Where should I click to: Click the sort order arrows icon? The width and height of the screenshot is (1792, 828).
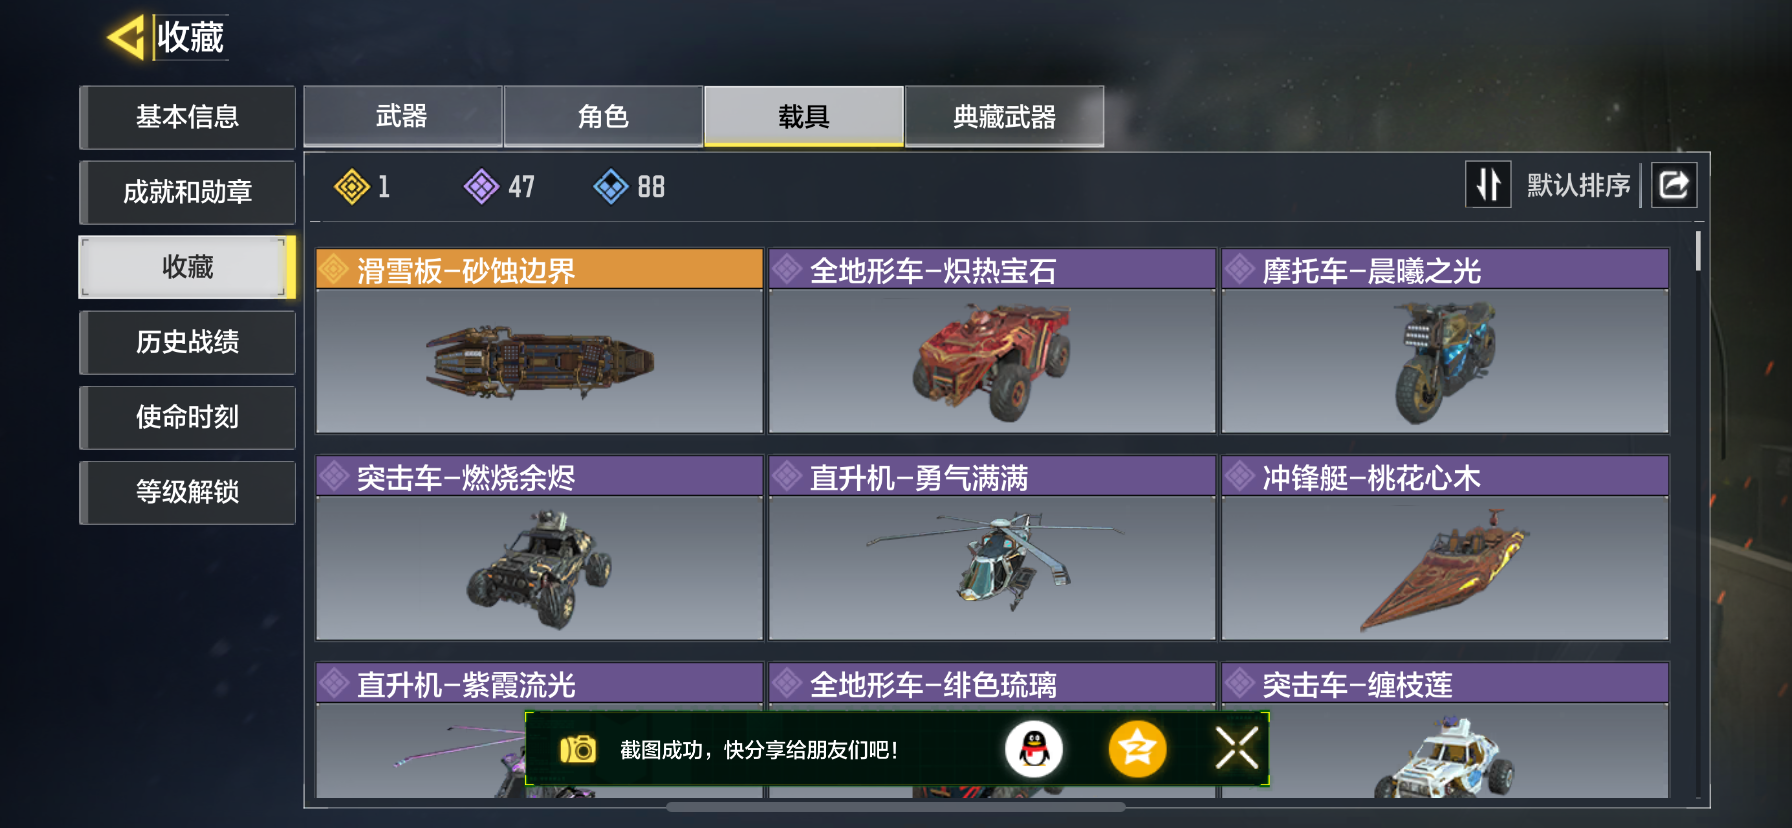[1488, 185]
